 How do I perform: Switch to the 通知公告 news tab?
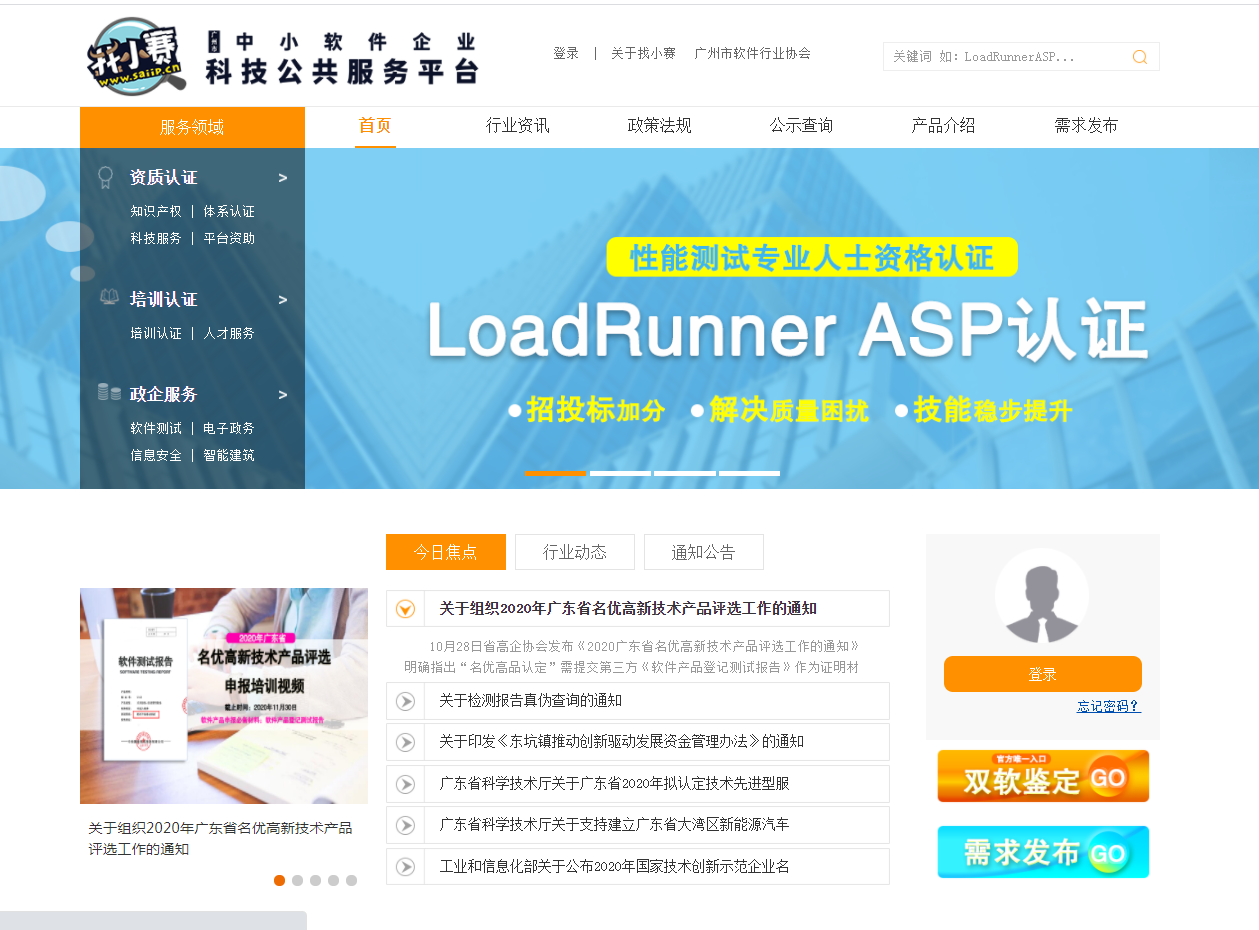[704, 552]
